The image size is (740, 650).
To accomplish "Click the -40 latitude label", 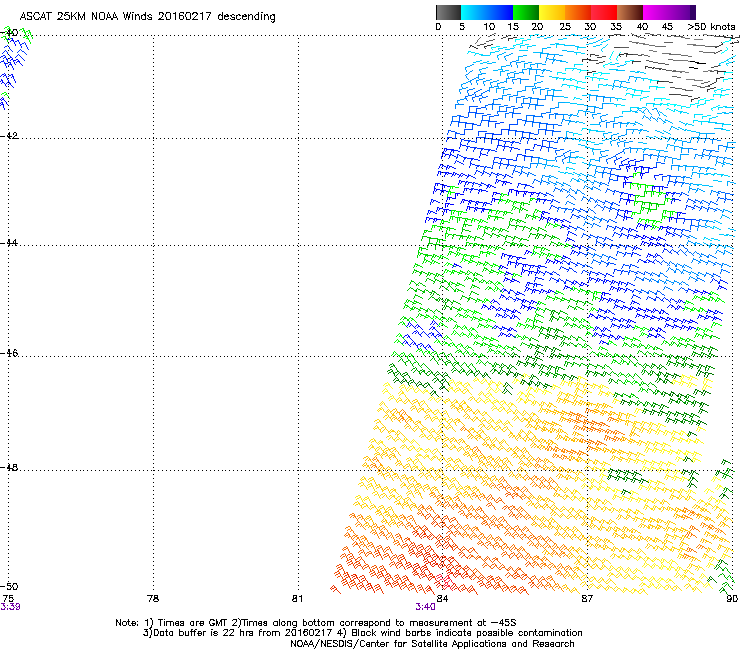I will (9, 33).
